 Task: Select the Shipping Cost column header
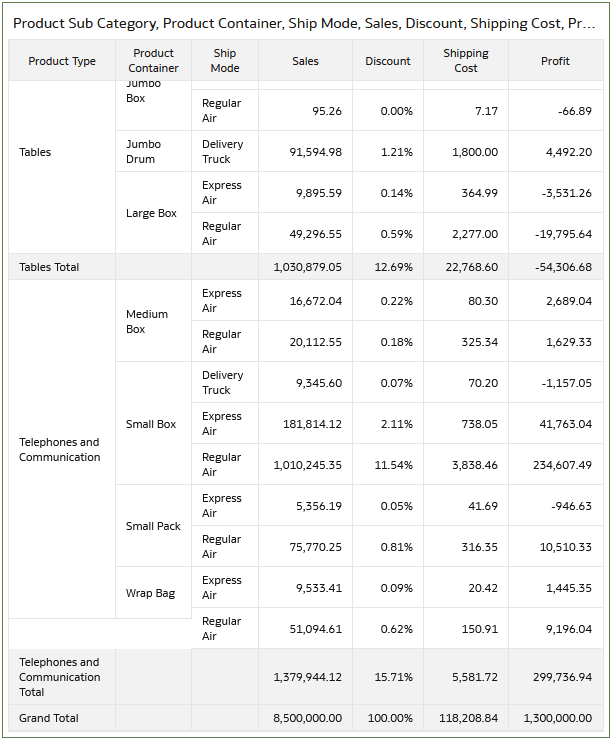(465, 61)
